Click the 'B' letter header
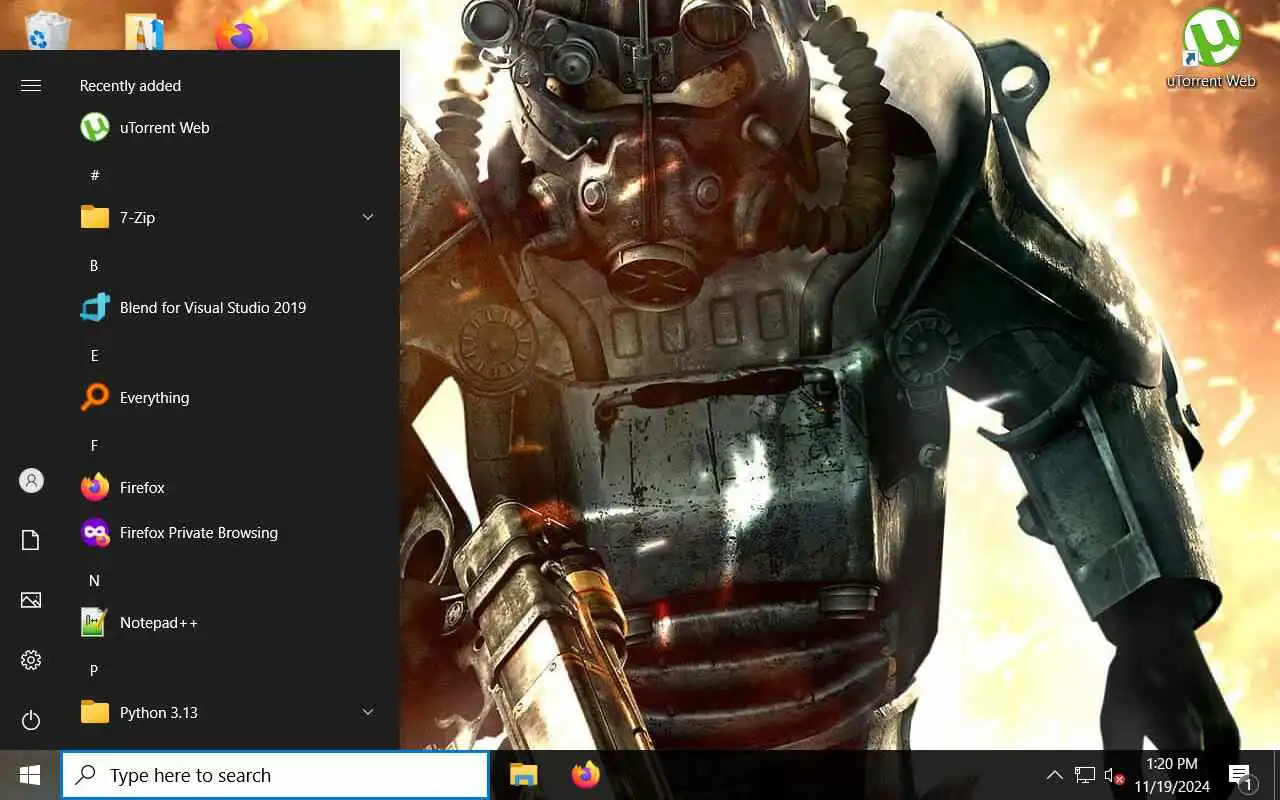The height and width of the screenshot is (800, 1280). 94,265
